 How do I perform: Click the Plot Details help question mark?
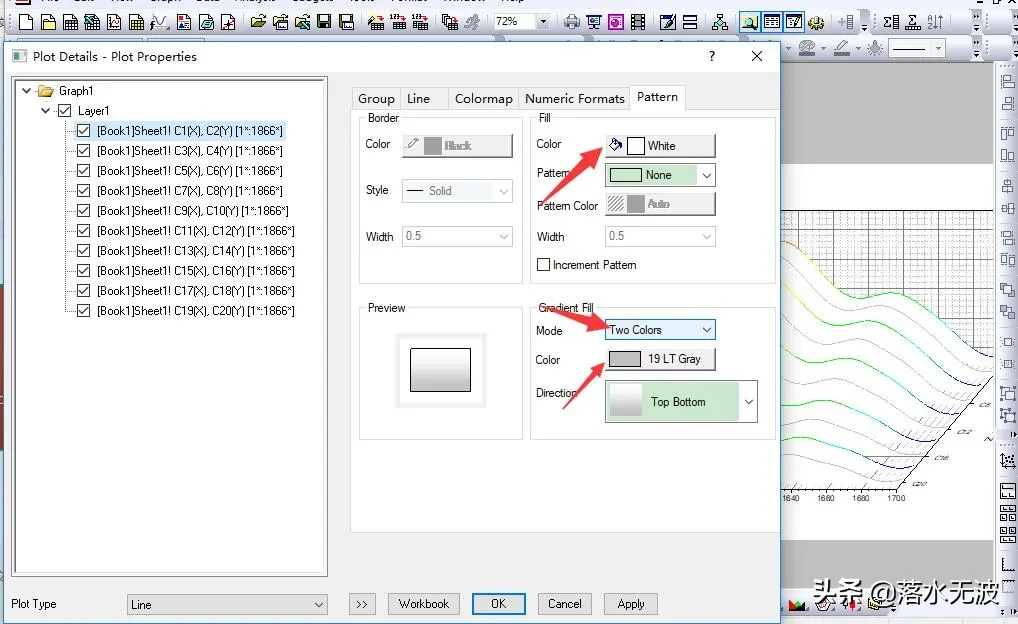[x=712, y=56]
